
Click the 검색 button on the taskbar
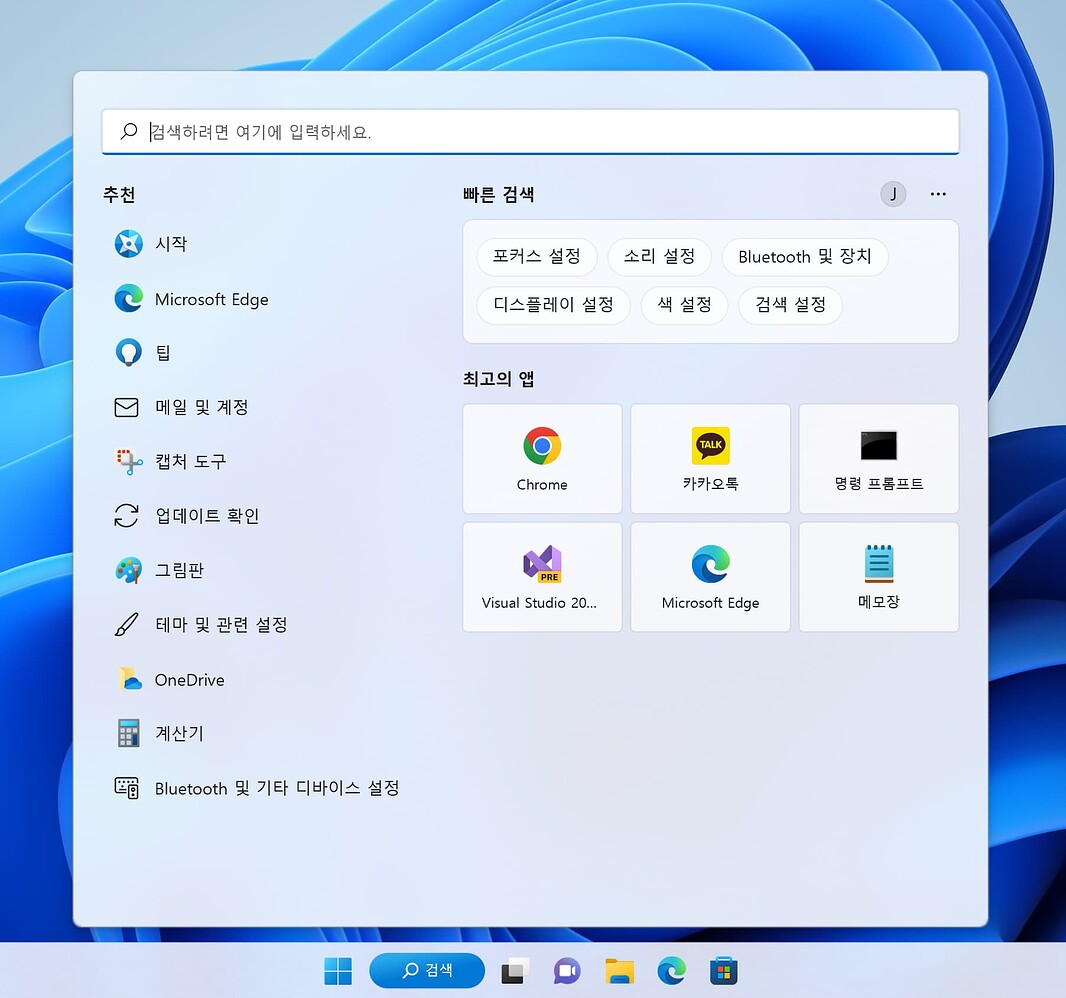click(x=427, y=970)
